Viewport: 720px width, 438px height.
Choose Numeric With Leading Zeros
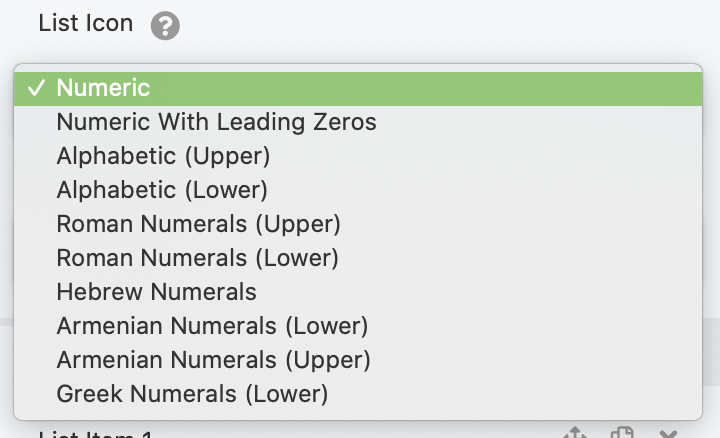(216, 122)
